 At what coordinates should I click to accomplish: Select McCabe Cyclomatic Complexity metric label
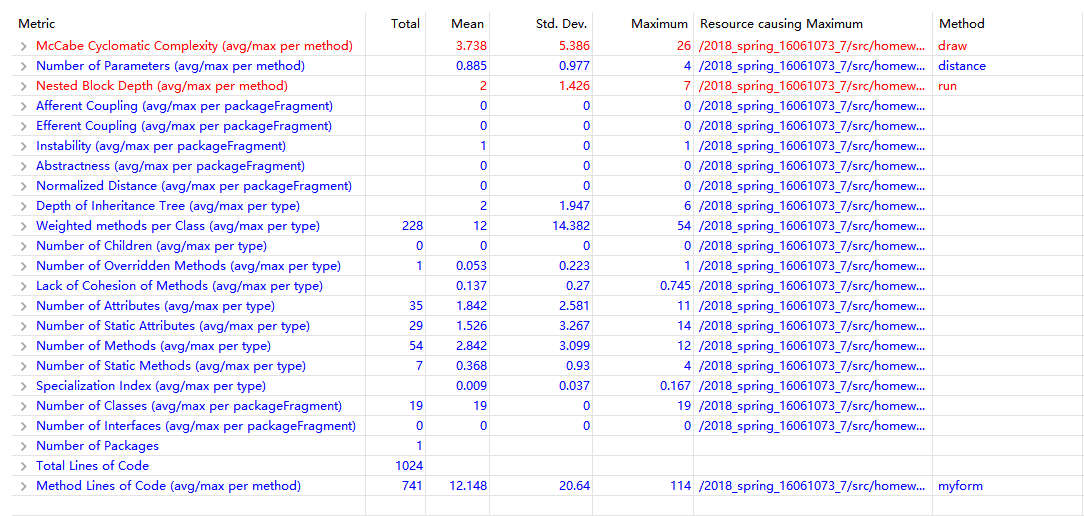coord(194,46)
